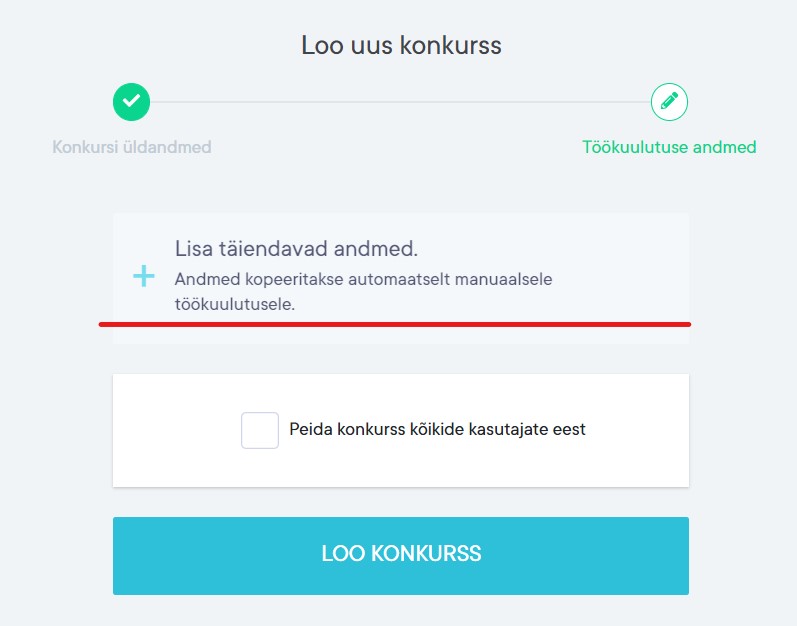The height and width of the screenshot is (626, 797).
Task: Tick the Peida konkurss checkbox
Action: (260, 430)
